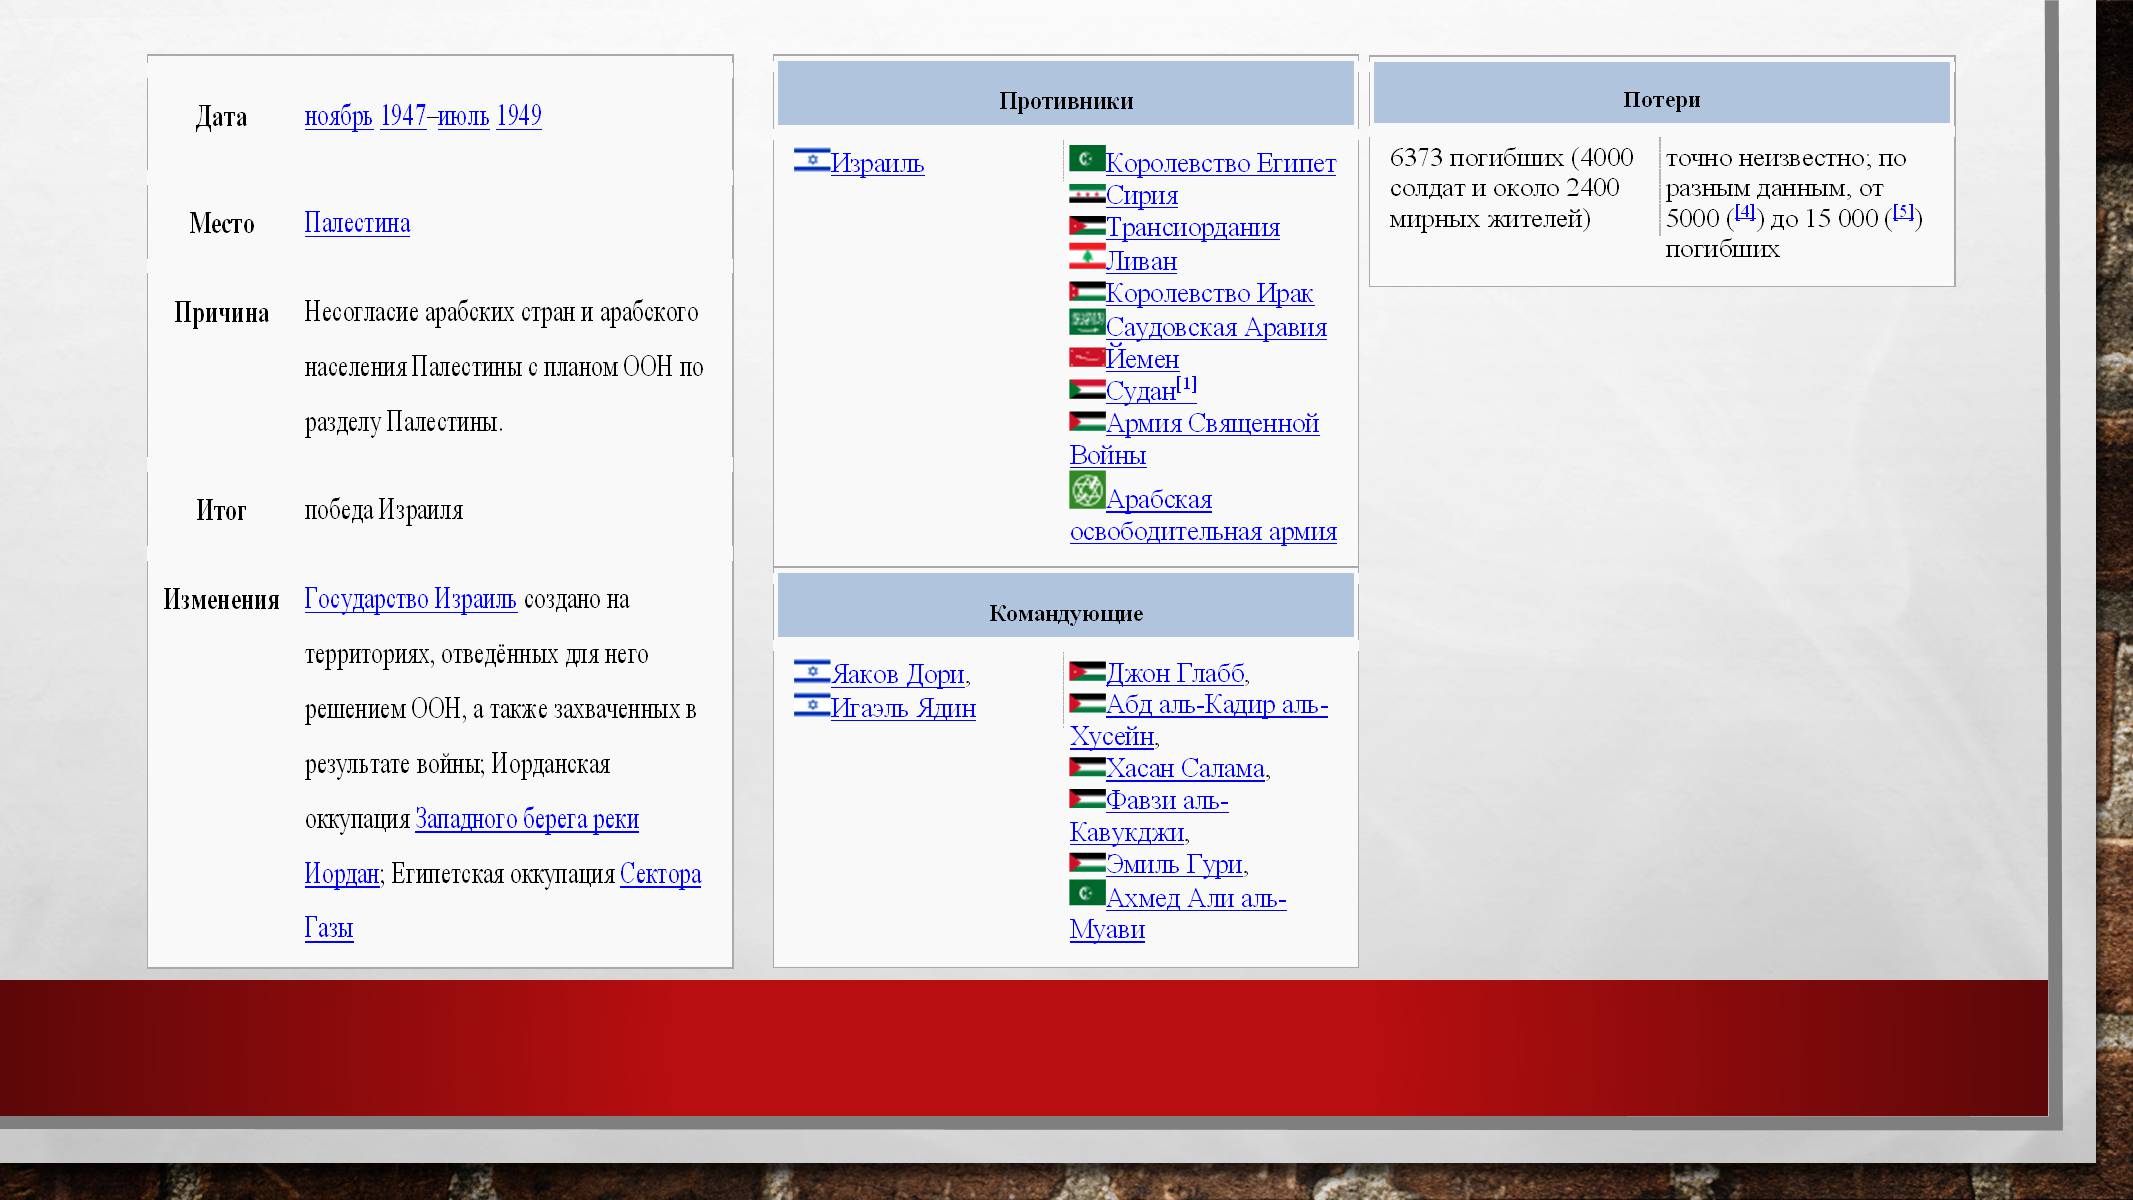Click the Итог row label

tap(221, 511)
